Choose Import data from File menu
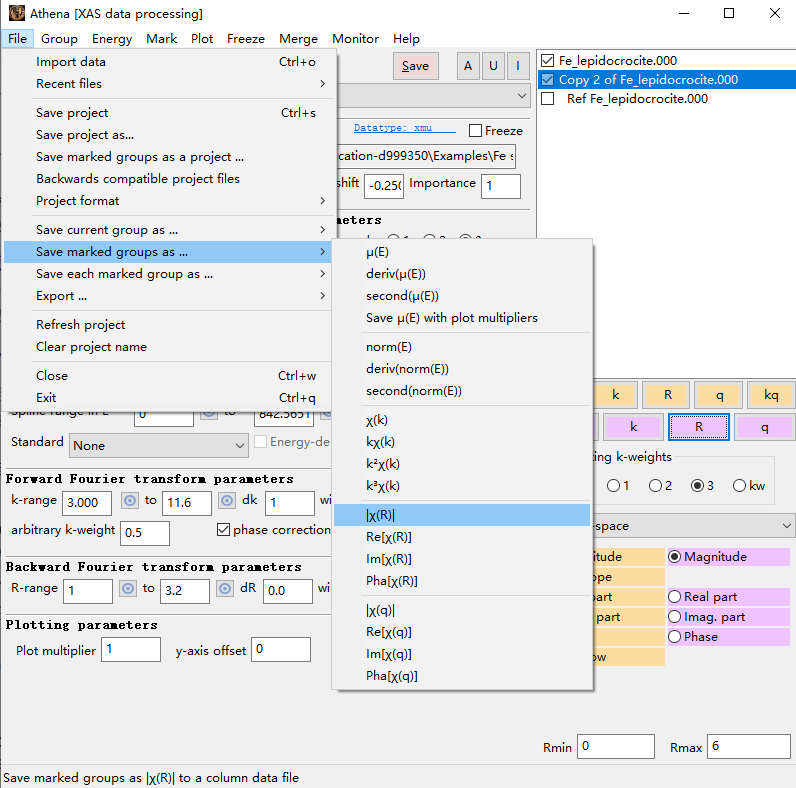 (168, 62)
